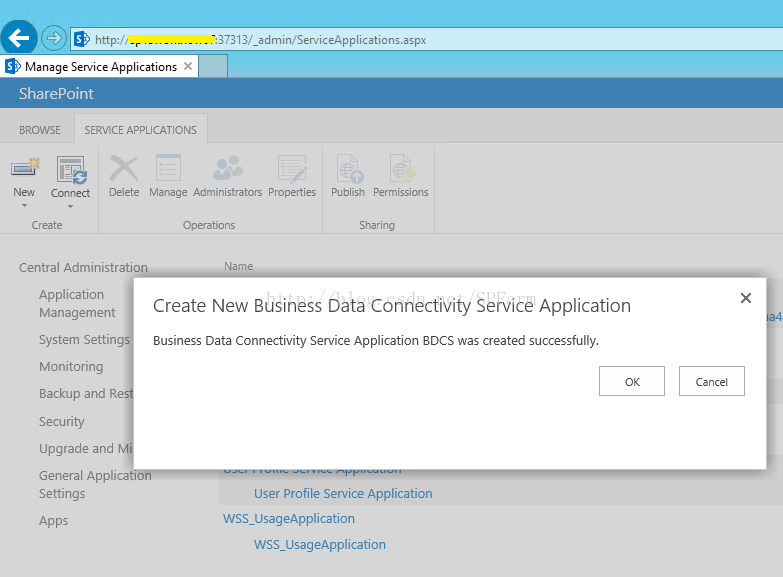The height and width of the screenshot is (577, 783).
Task: Click the Name column header
Action: coord(238,266)
